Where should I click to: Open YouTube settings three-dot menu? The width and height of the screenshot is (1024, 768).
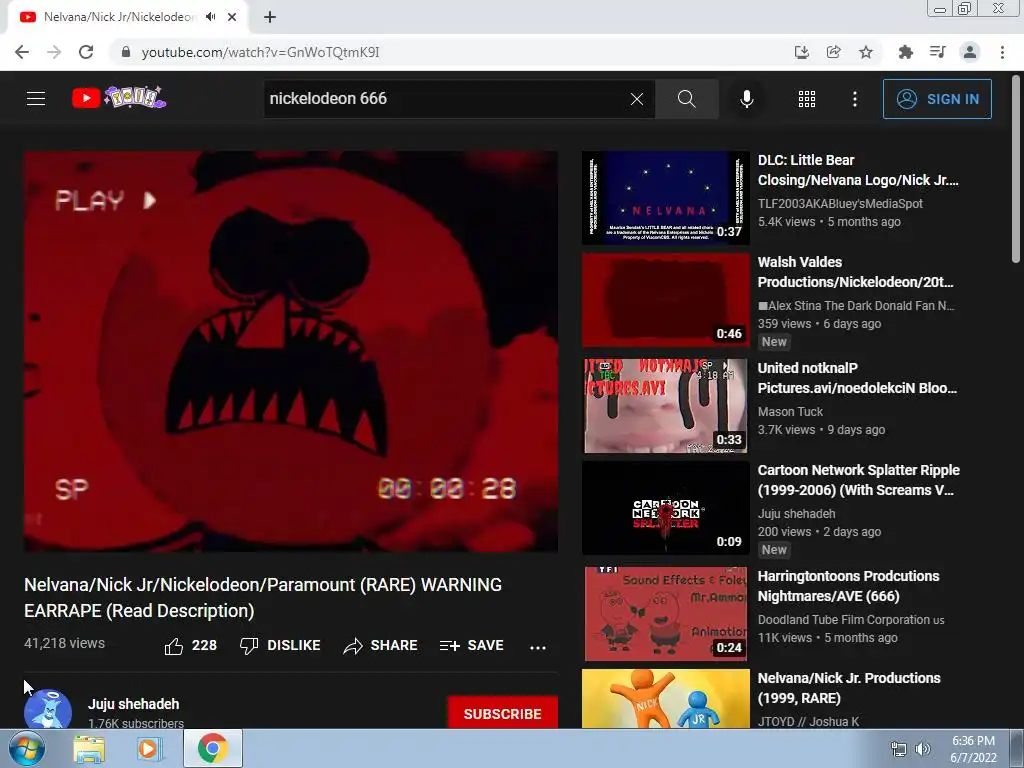tap(855, 99)
